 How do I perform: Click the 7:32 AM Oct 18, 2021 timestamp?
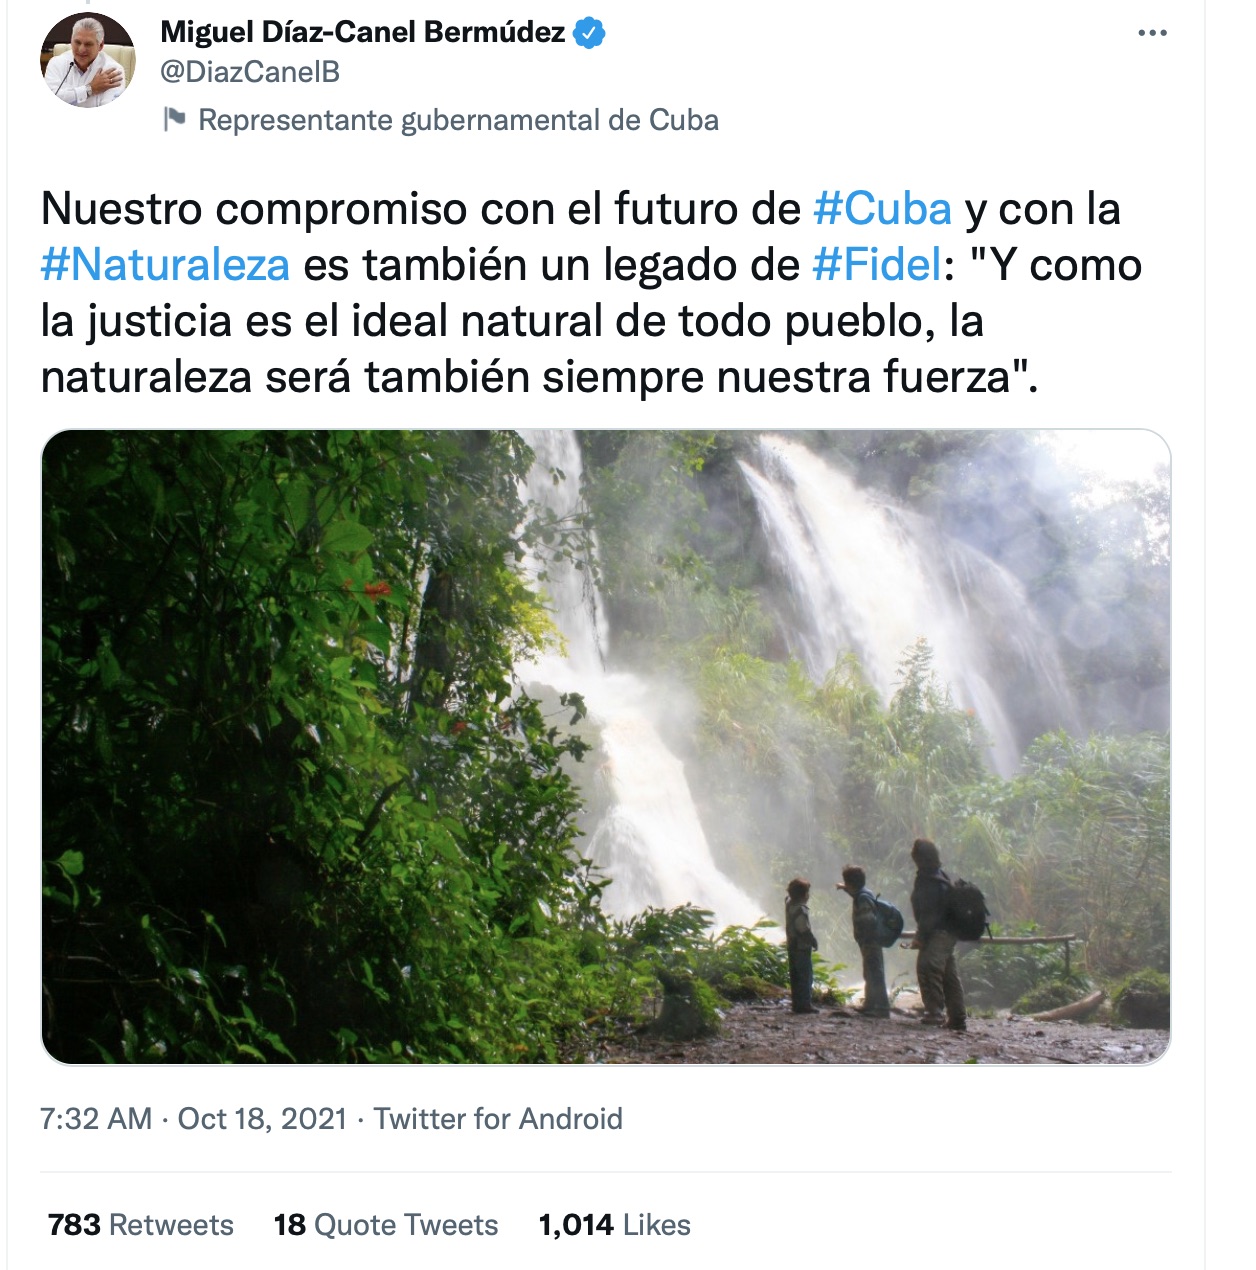(194, 1118)
